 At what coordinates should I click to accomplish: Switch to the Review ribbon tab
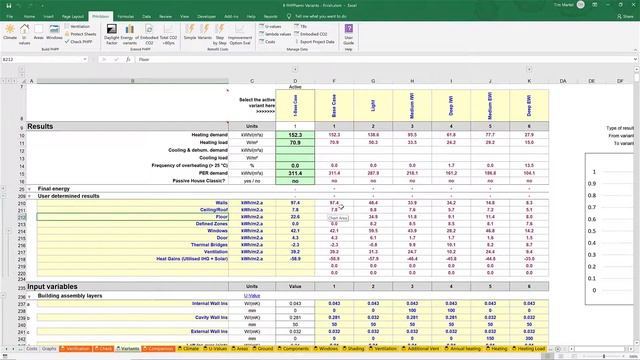pos(165,16)
